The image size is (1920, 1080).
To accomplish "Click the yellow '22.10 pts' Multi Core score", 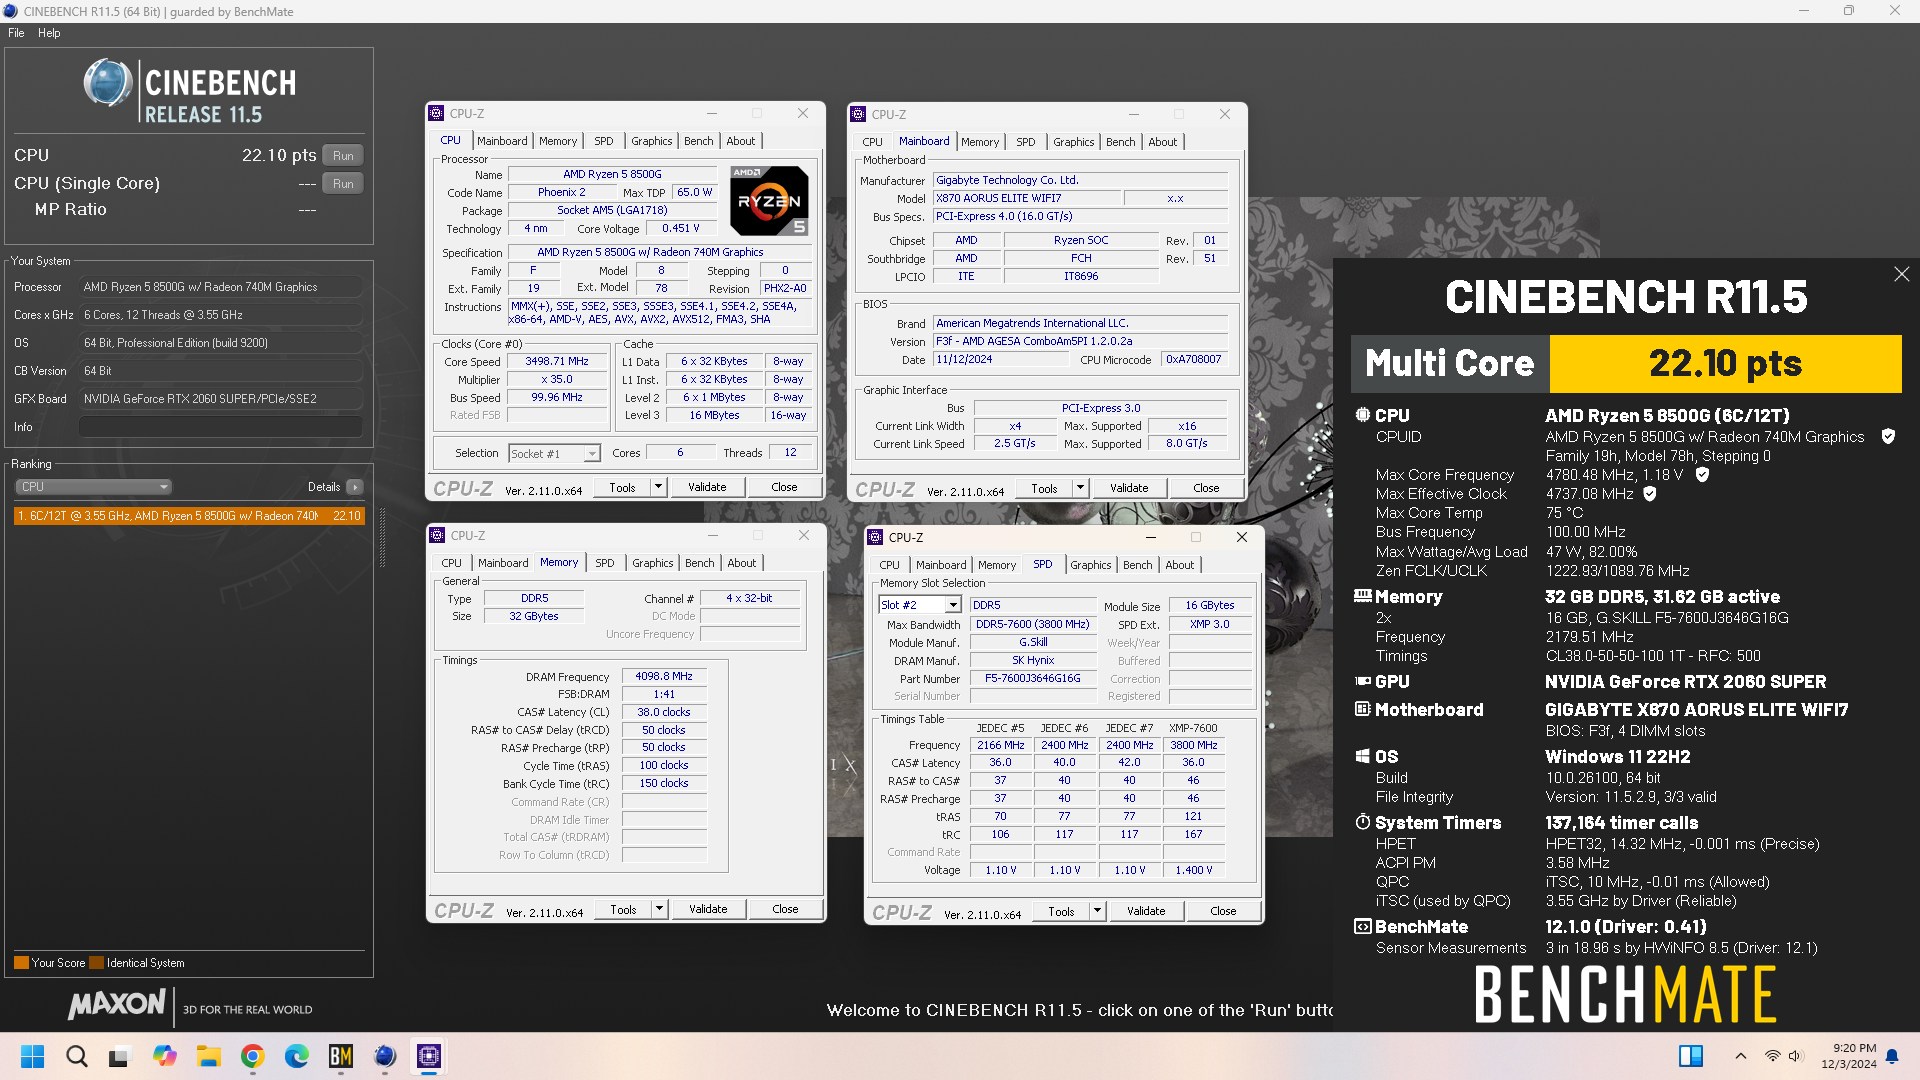I will click(1725, 363).
